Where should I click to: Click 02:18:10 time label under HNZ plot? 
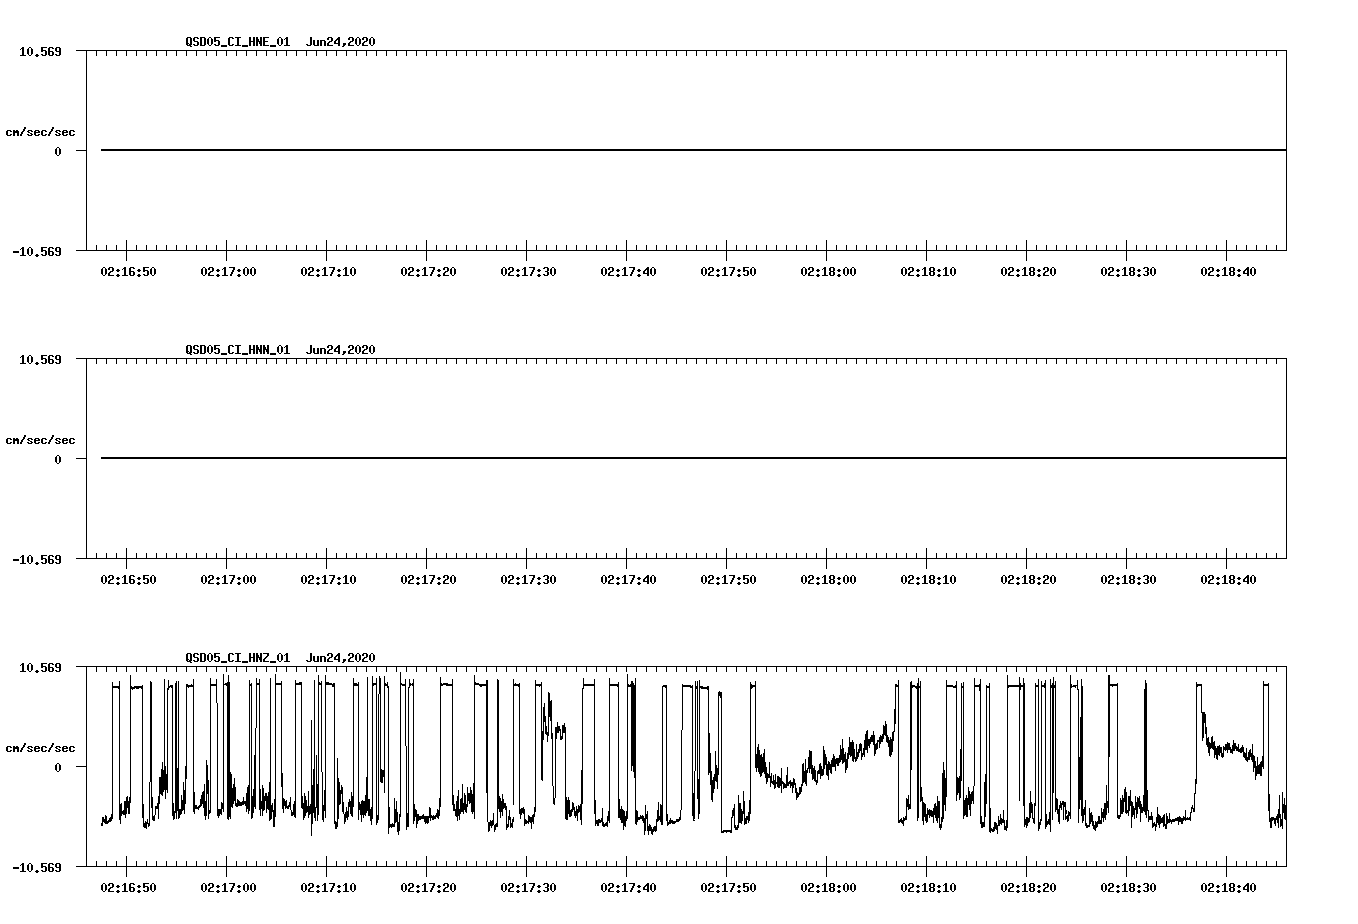tap(928, 887)
